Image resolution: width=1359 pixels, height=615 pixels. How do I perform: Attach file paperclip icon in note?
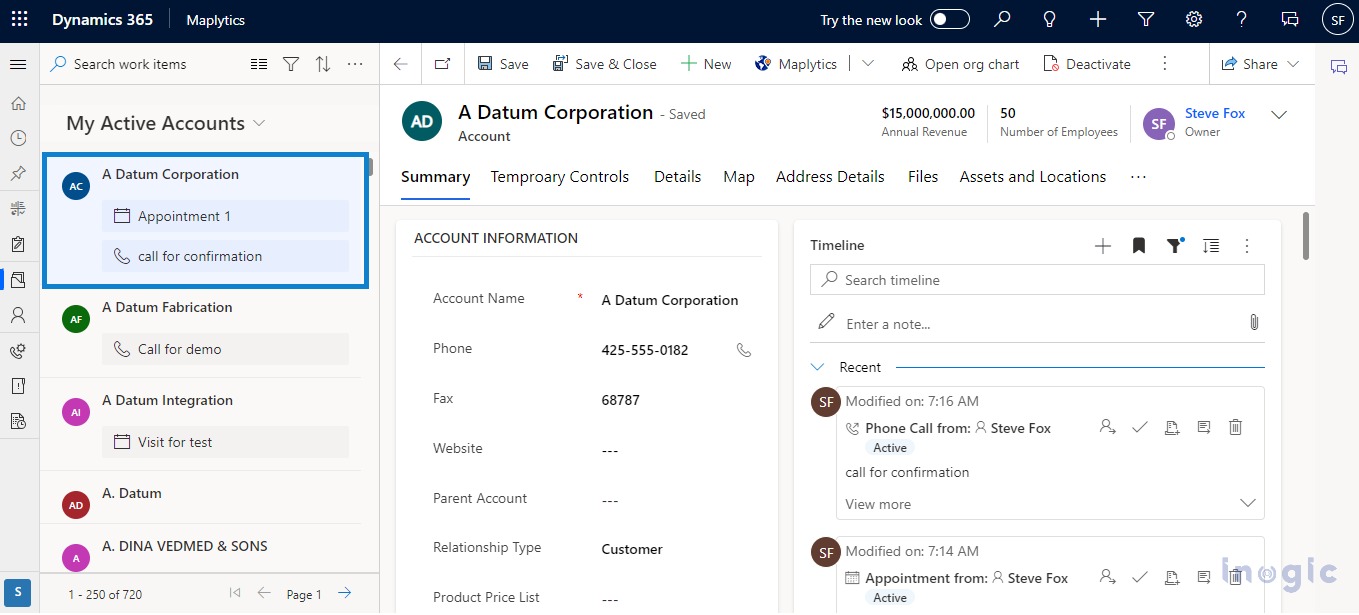1253,322
